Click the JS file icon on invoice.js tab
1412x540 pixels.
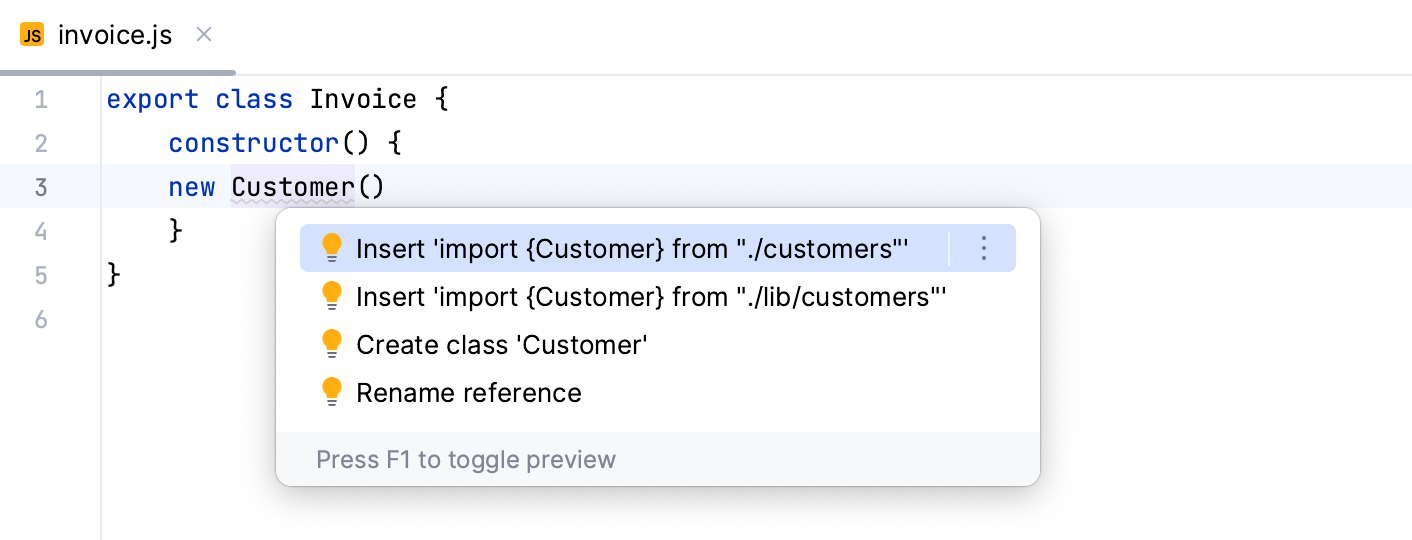[x=32, y=36]
